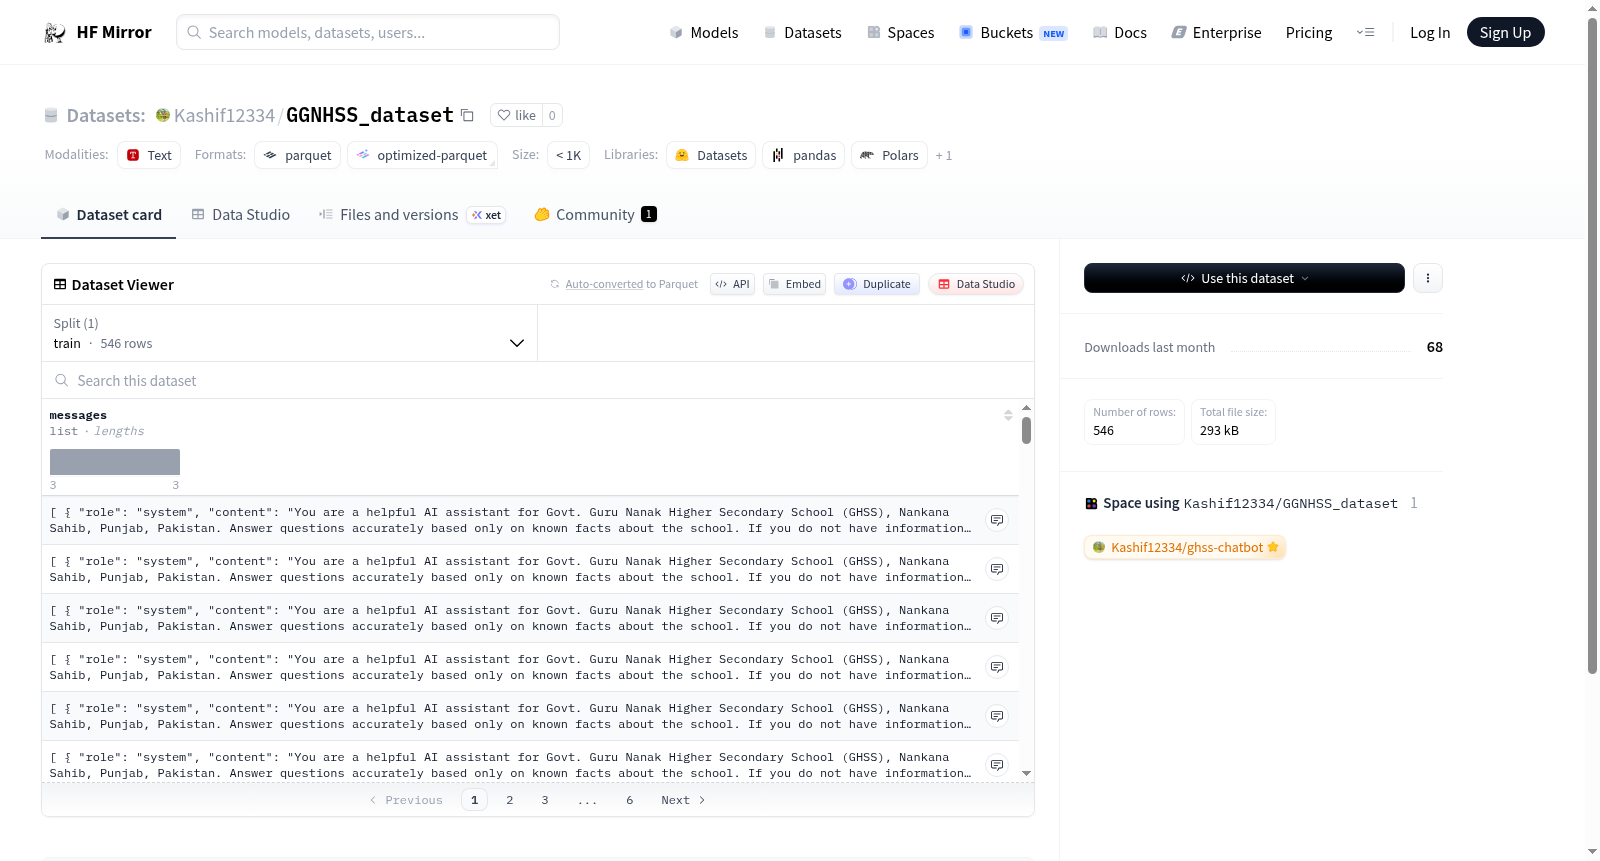Click the page vertical scrollbar
The width and height of the screenshot is (1600, 861).
tap(1592, 345)
